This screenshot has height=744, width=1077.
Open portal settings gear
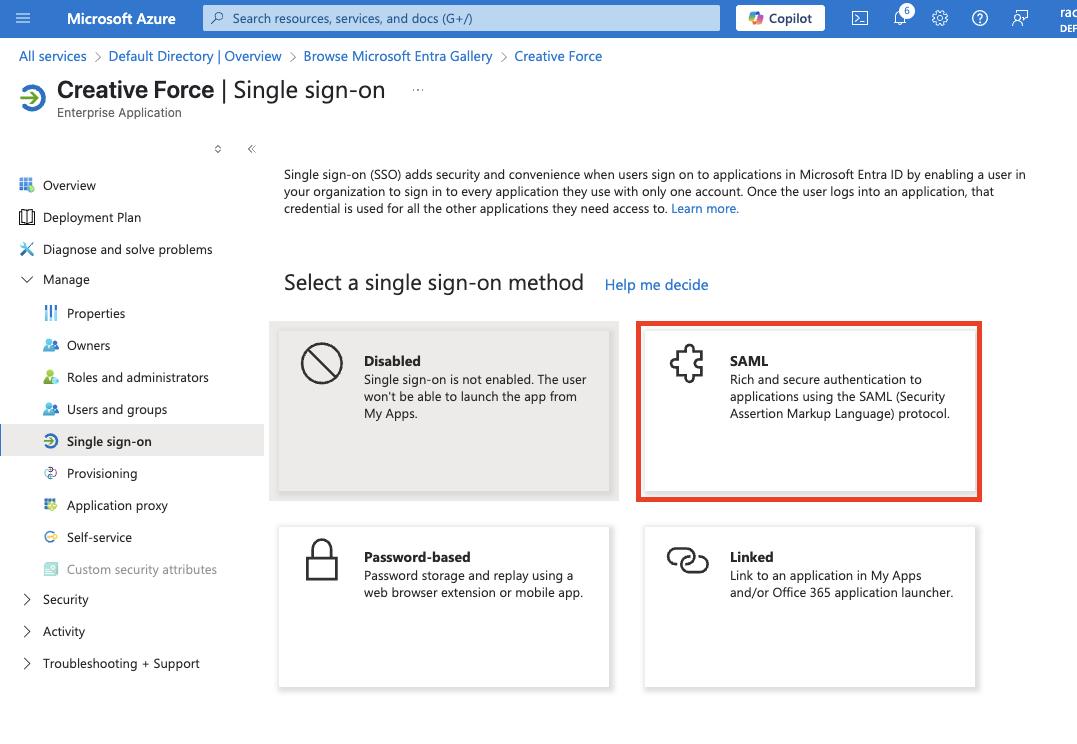coord(940,19)
